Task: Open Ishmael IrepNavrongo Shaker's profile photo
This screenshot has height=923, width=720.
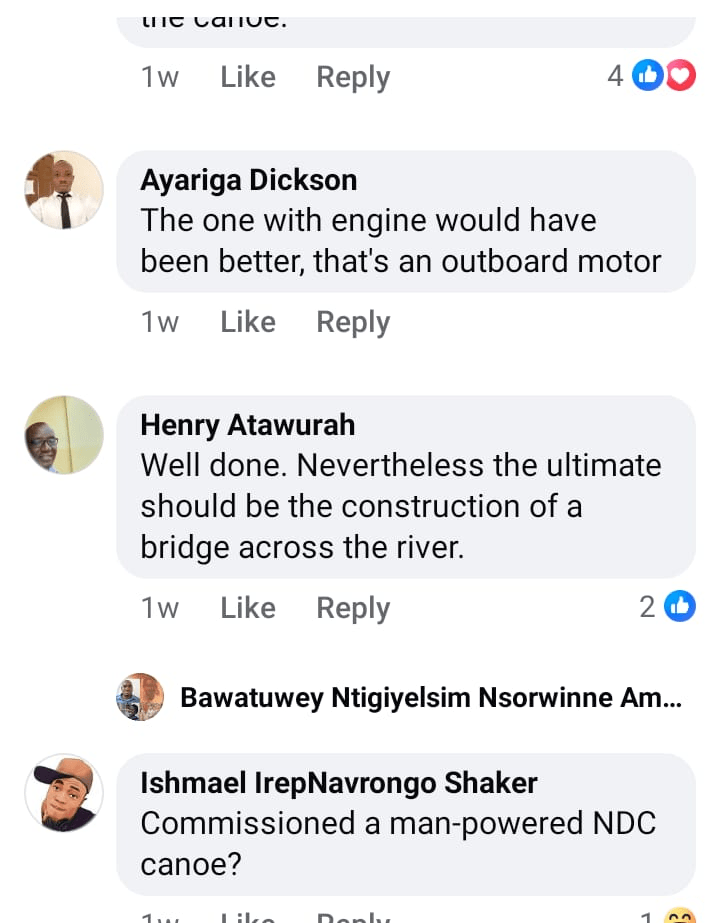Action: coord(64,793)
